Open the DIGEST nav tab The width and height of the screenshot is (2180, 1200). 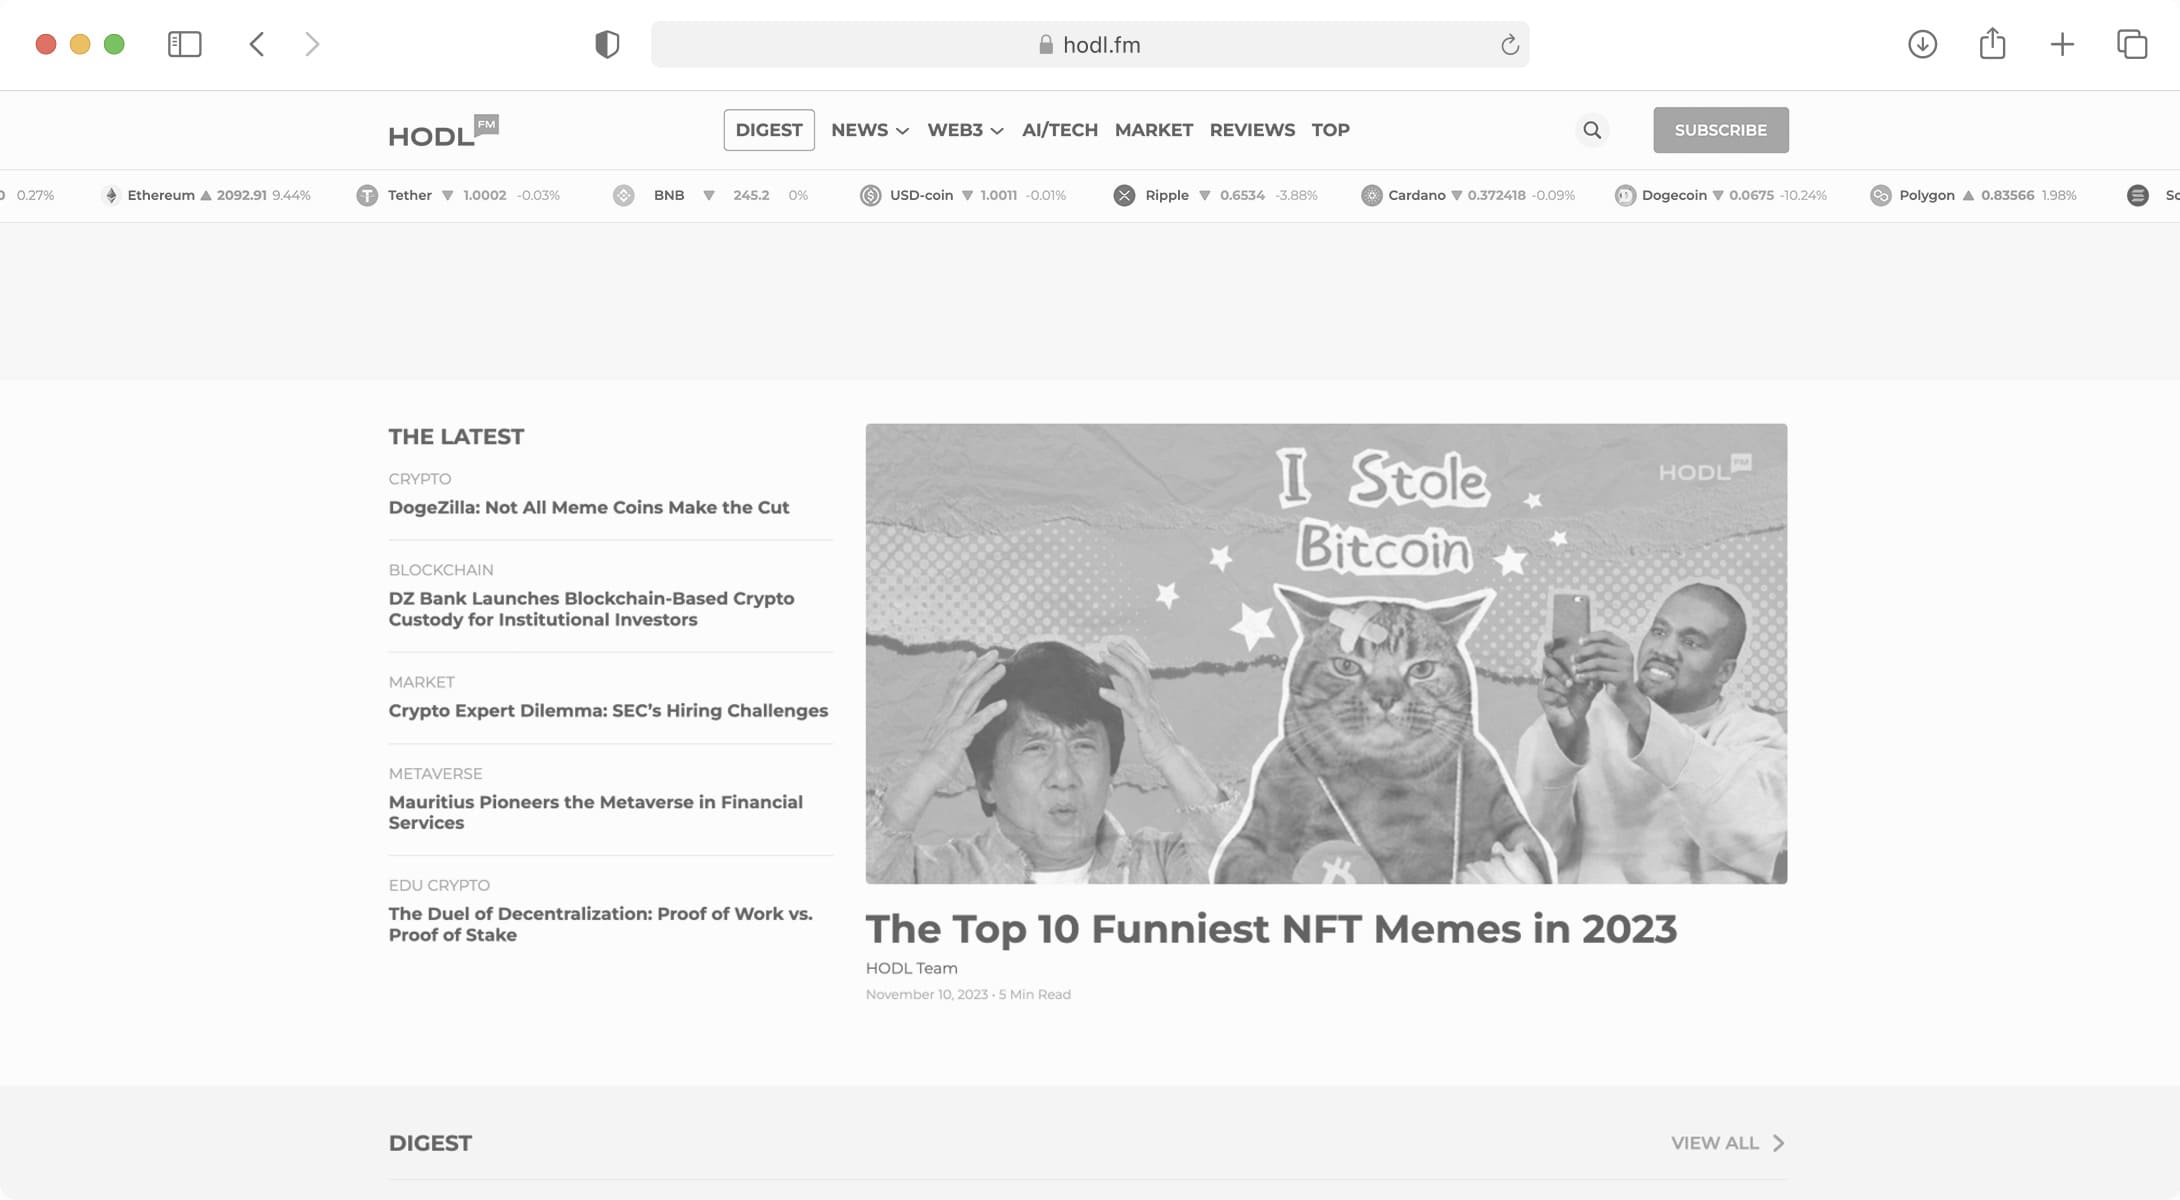768,130
